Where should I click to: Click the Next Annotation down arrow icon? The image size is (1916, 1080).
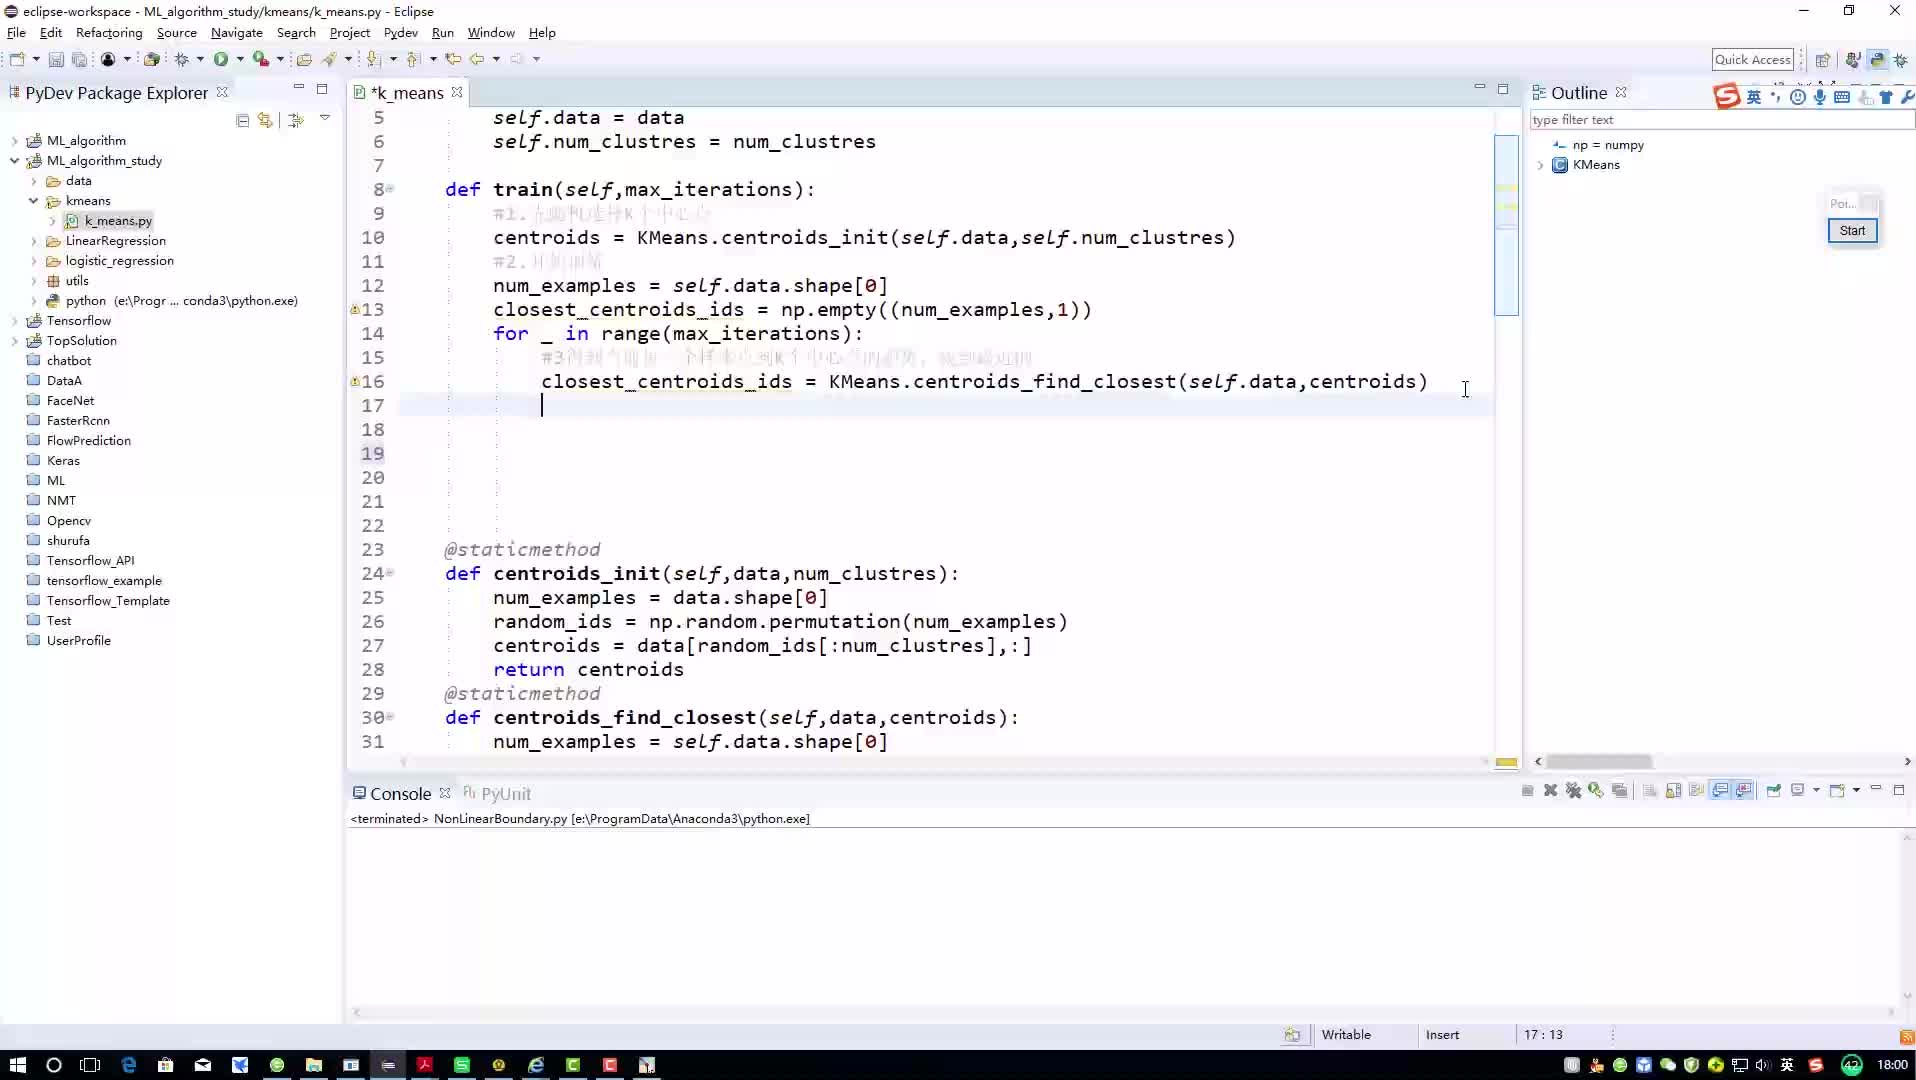[x=374, y=59]
